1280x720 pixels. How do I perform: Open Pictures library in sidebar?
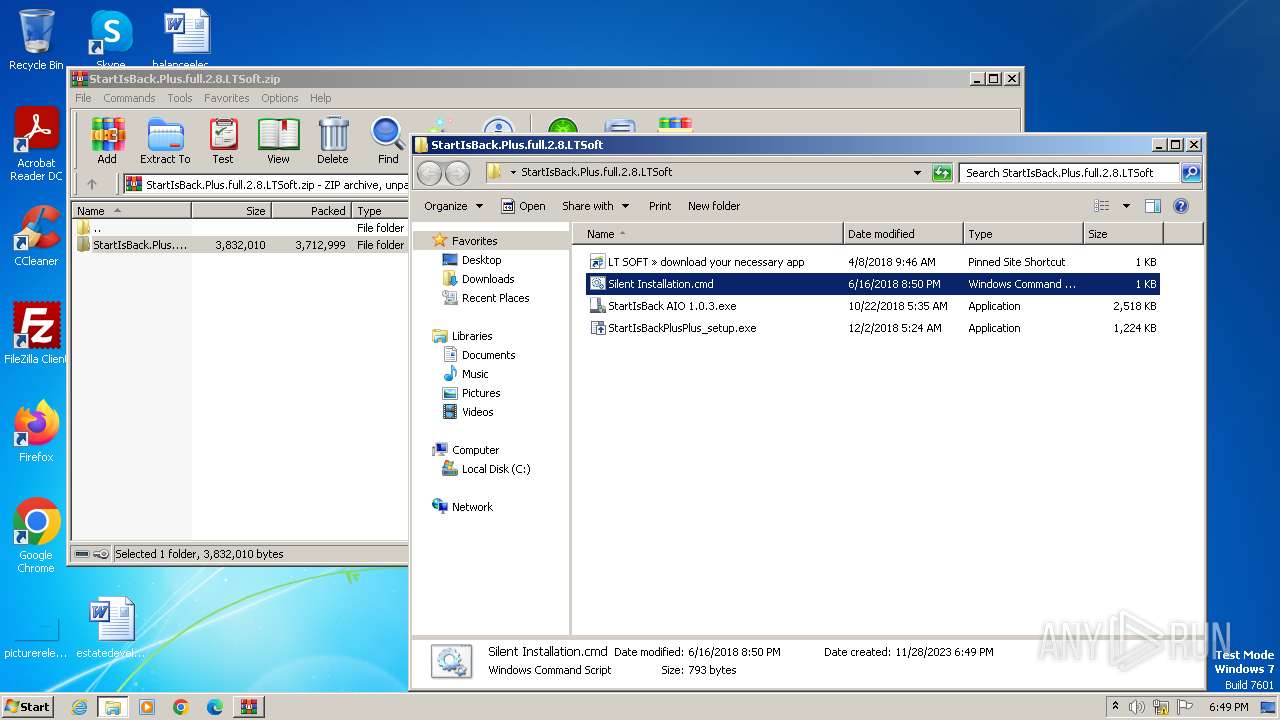pyautogui.click(x=481, y=393)
